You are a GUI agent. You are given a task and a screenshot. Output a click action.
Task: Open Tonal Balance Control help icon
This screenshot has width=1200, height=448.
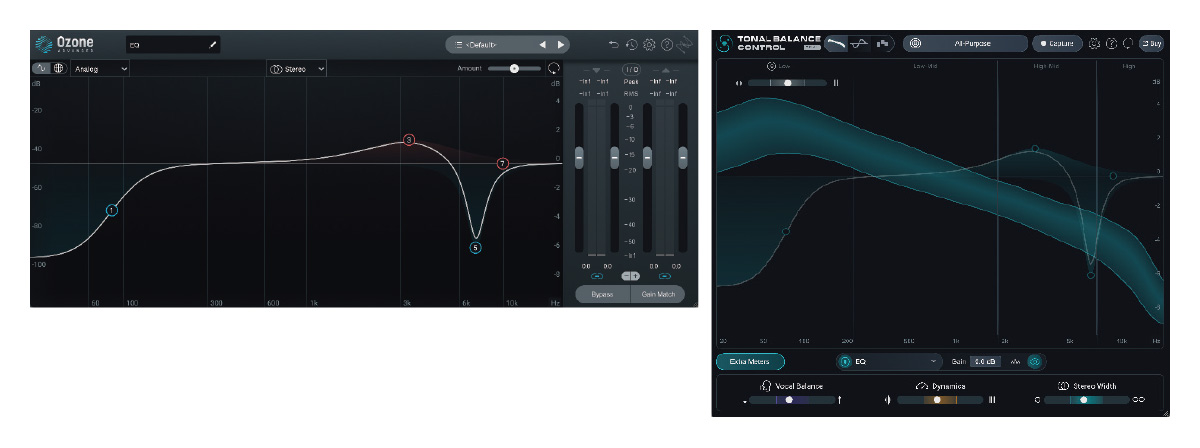[x=1111, y=44]
